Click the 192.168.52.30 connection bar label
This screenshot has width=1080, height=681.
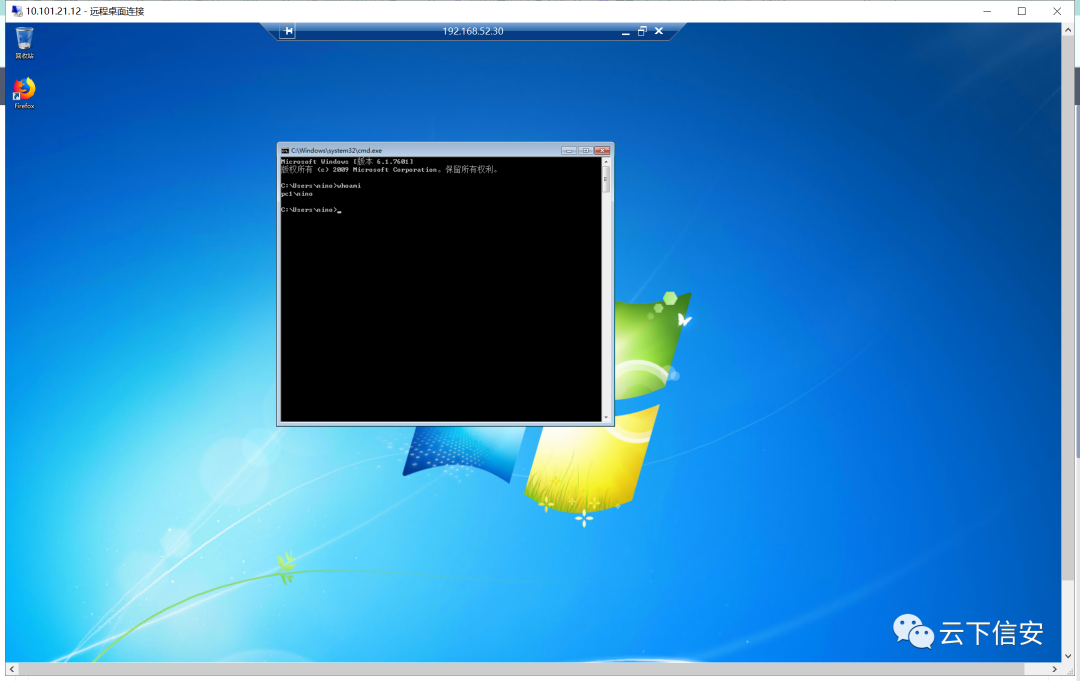(472, 32)
